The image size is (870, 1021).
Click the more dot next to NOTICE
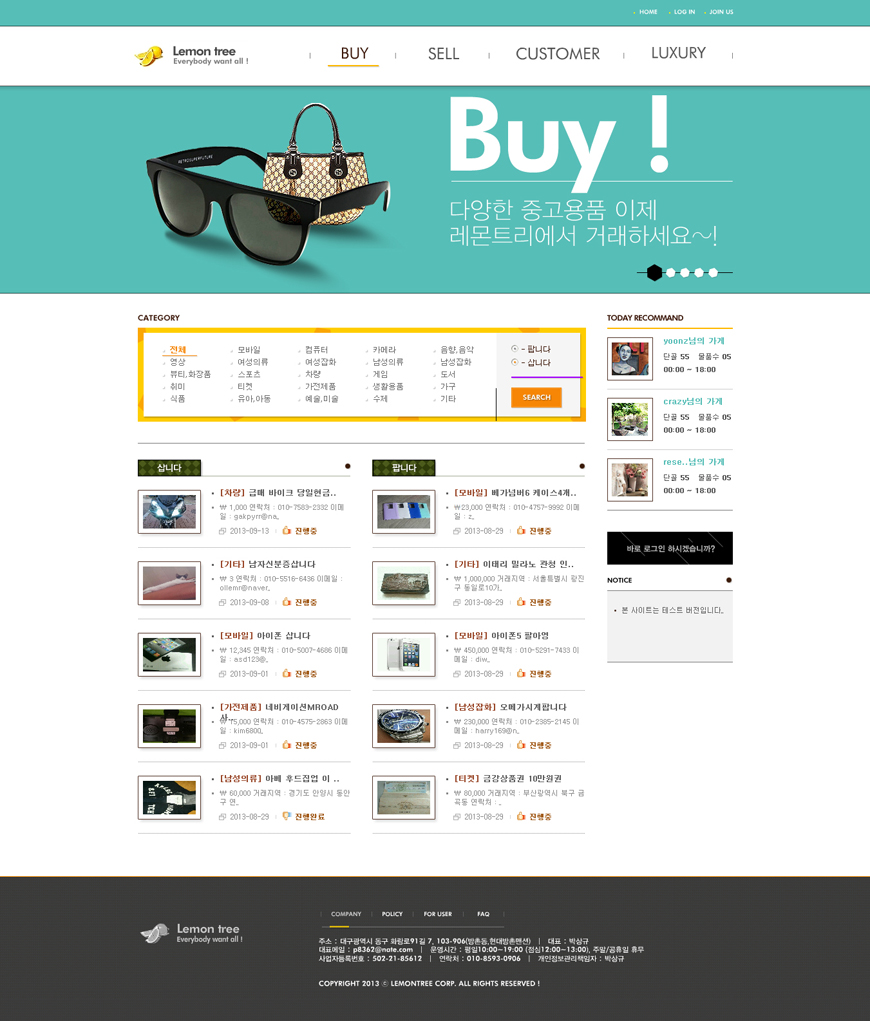pos(729,580)
